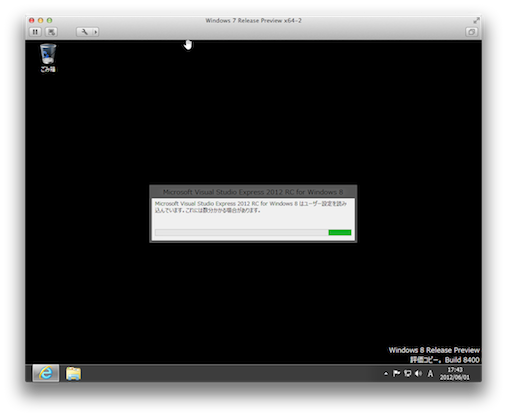Open the network status tray icon
The width and height of the screenshot is (507, 417).
coord(407,373)
